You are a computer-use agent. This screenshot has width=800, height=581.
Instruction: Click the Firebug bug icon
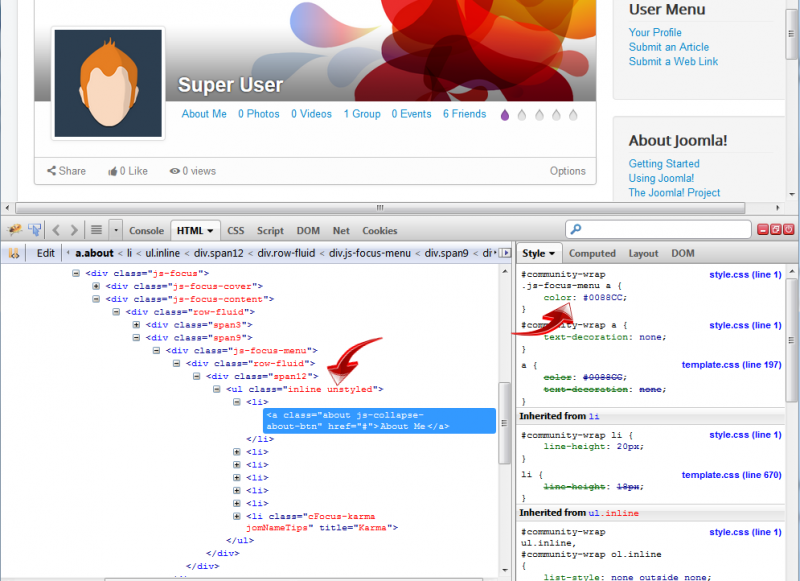click(14, 230)
